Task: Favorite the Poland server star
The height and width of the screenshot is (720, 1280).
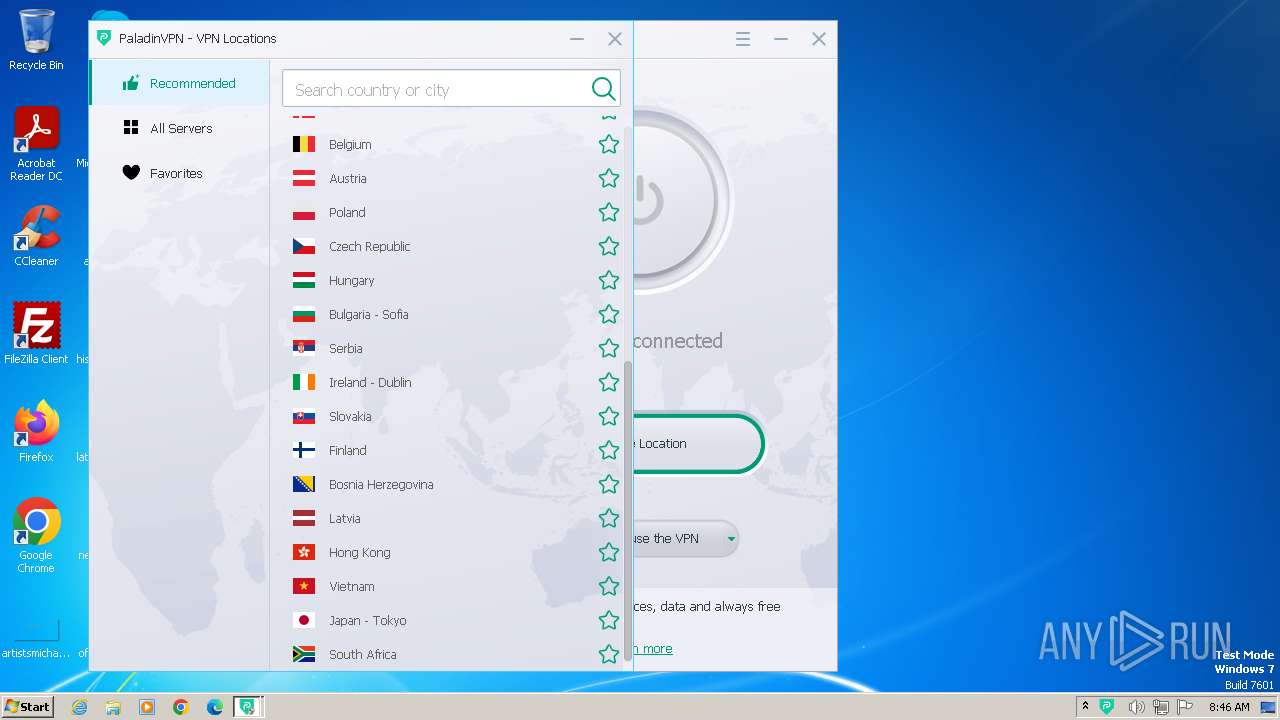Action: 608,212
